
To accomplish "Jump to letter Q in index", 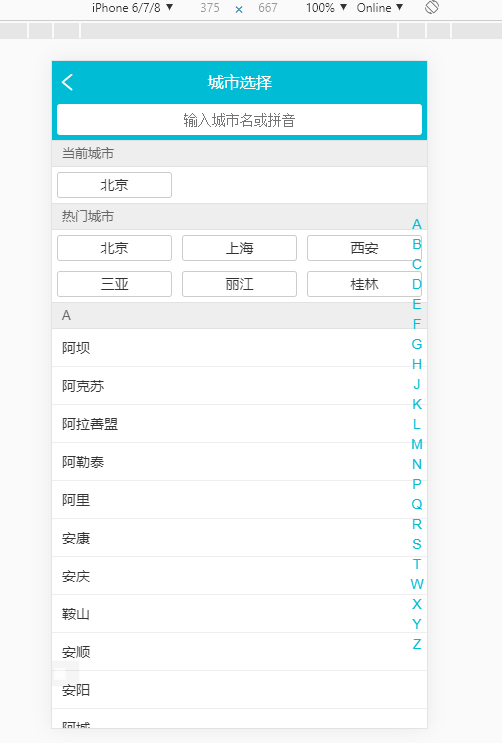I will 417,504.
